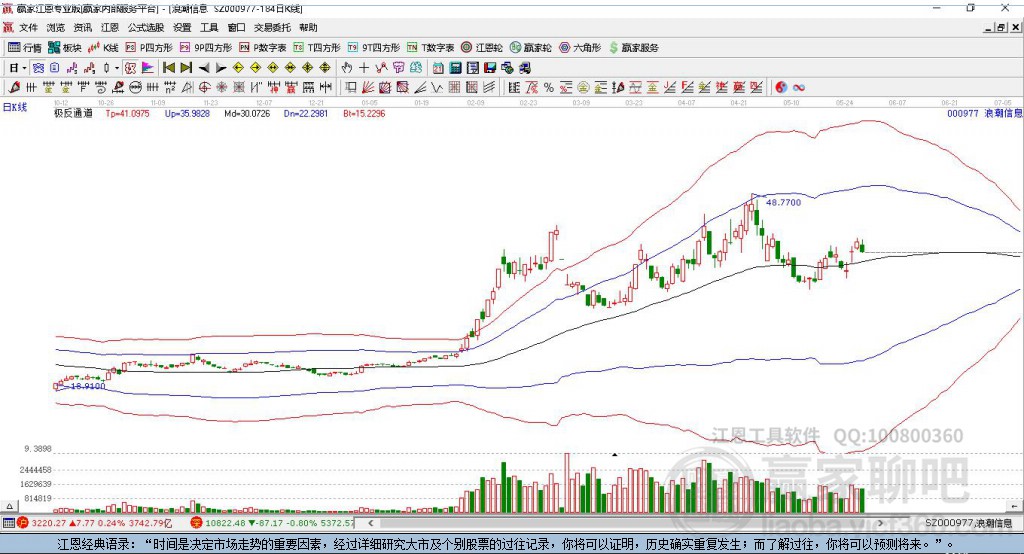Click the Dn=22.2981 indicator value

pos(306,113)
